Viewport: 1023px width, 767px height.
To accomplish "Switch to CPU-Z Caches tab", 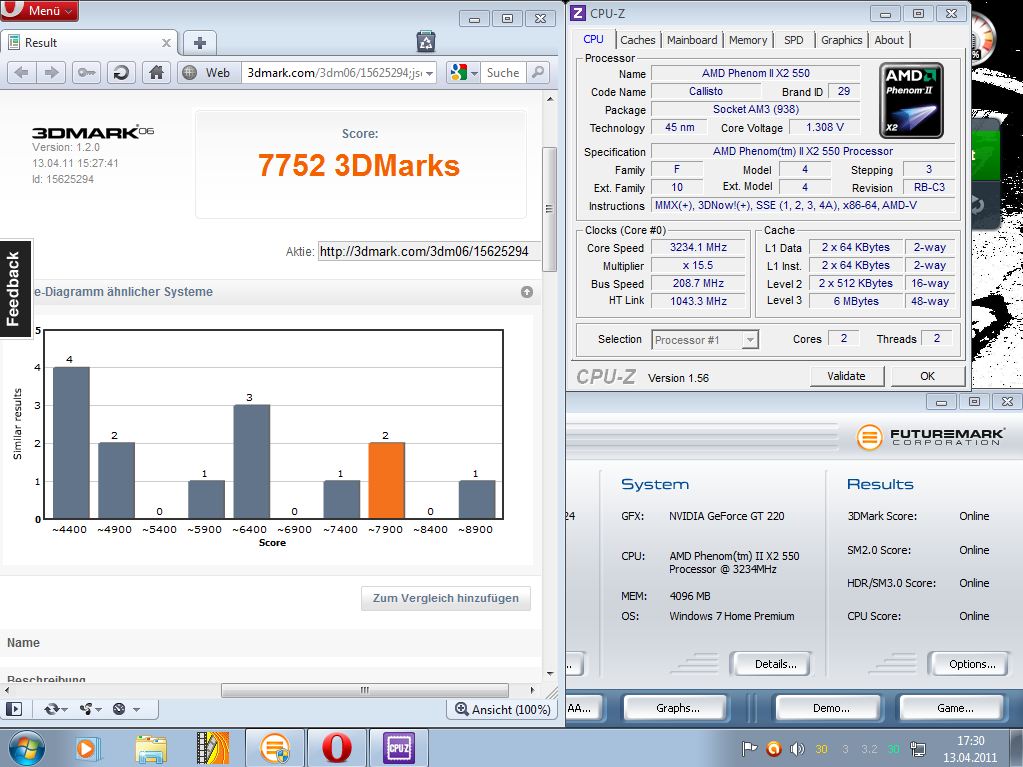I will tap(637, 40).
